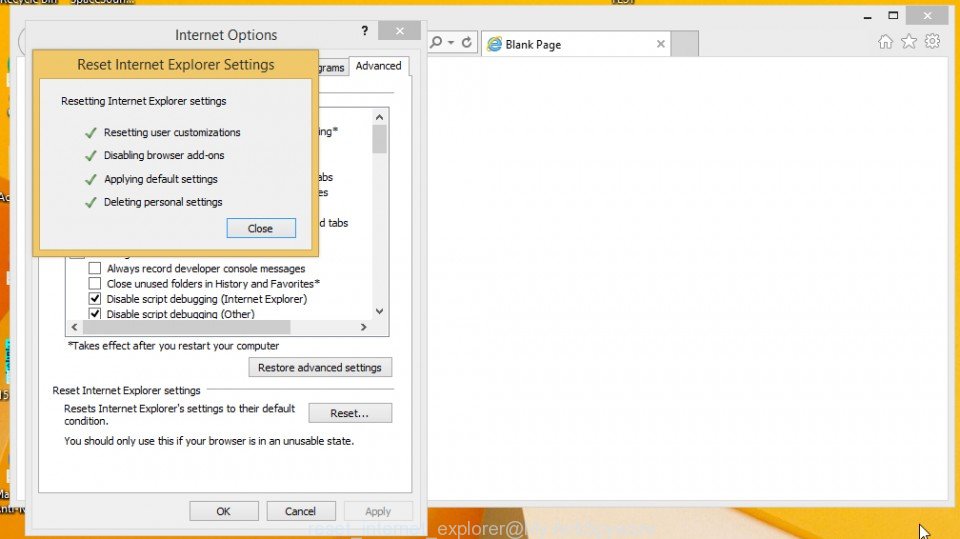
Task: Enable Always record developer console messages
Action: (95, 268)
